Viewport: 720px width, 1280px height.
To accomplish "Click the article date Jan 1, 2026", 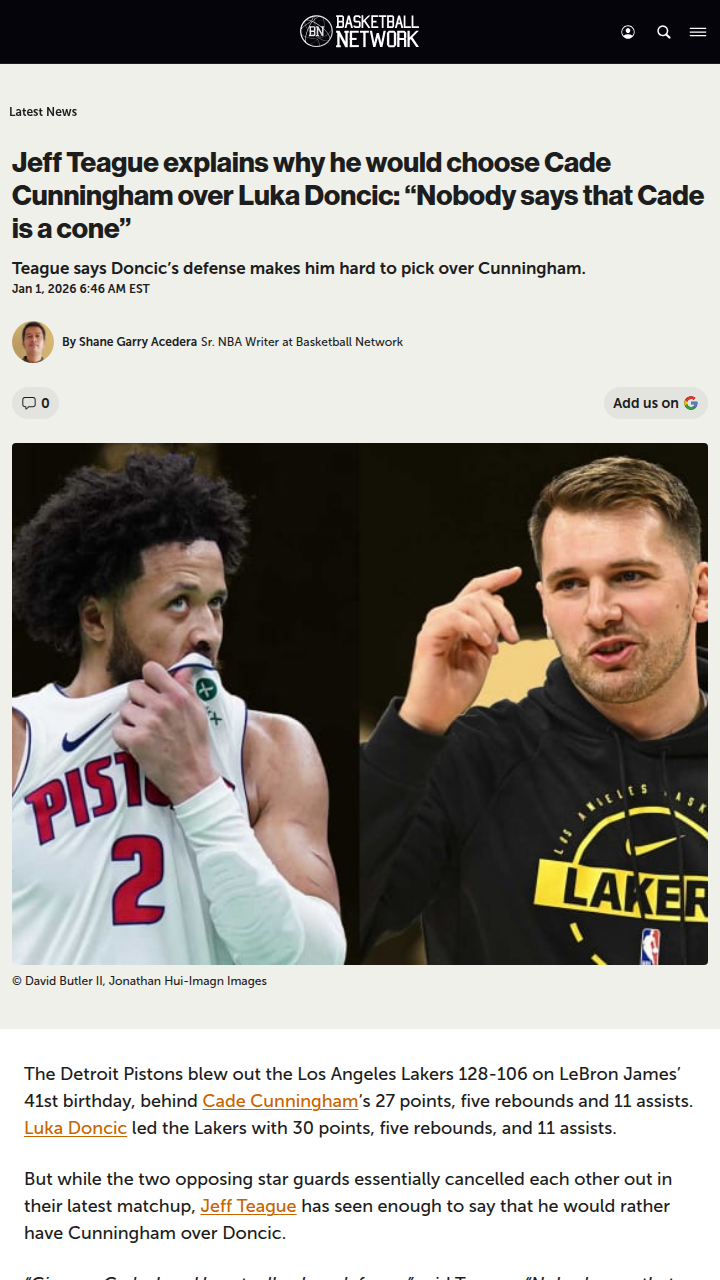I will pyautogui.click(x=81, y=289).
